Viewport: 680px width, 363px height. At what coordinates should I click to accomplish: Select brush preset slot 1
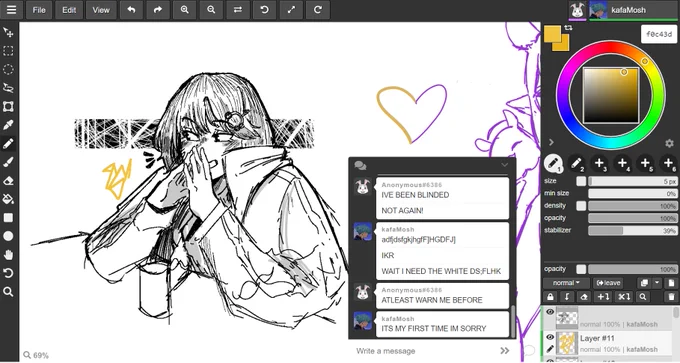553,164
